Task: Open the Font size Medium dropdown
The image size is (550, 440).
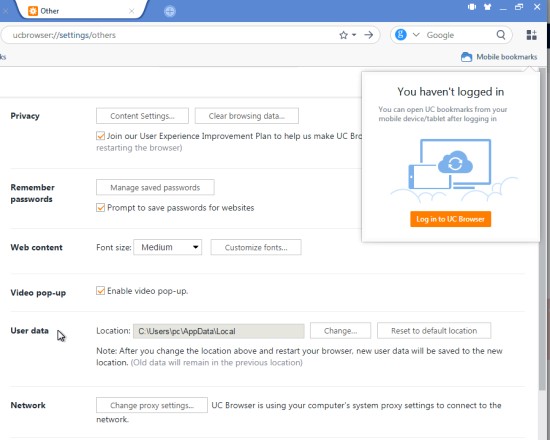Action: 168,247
